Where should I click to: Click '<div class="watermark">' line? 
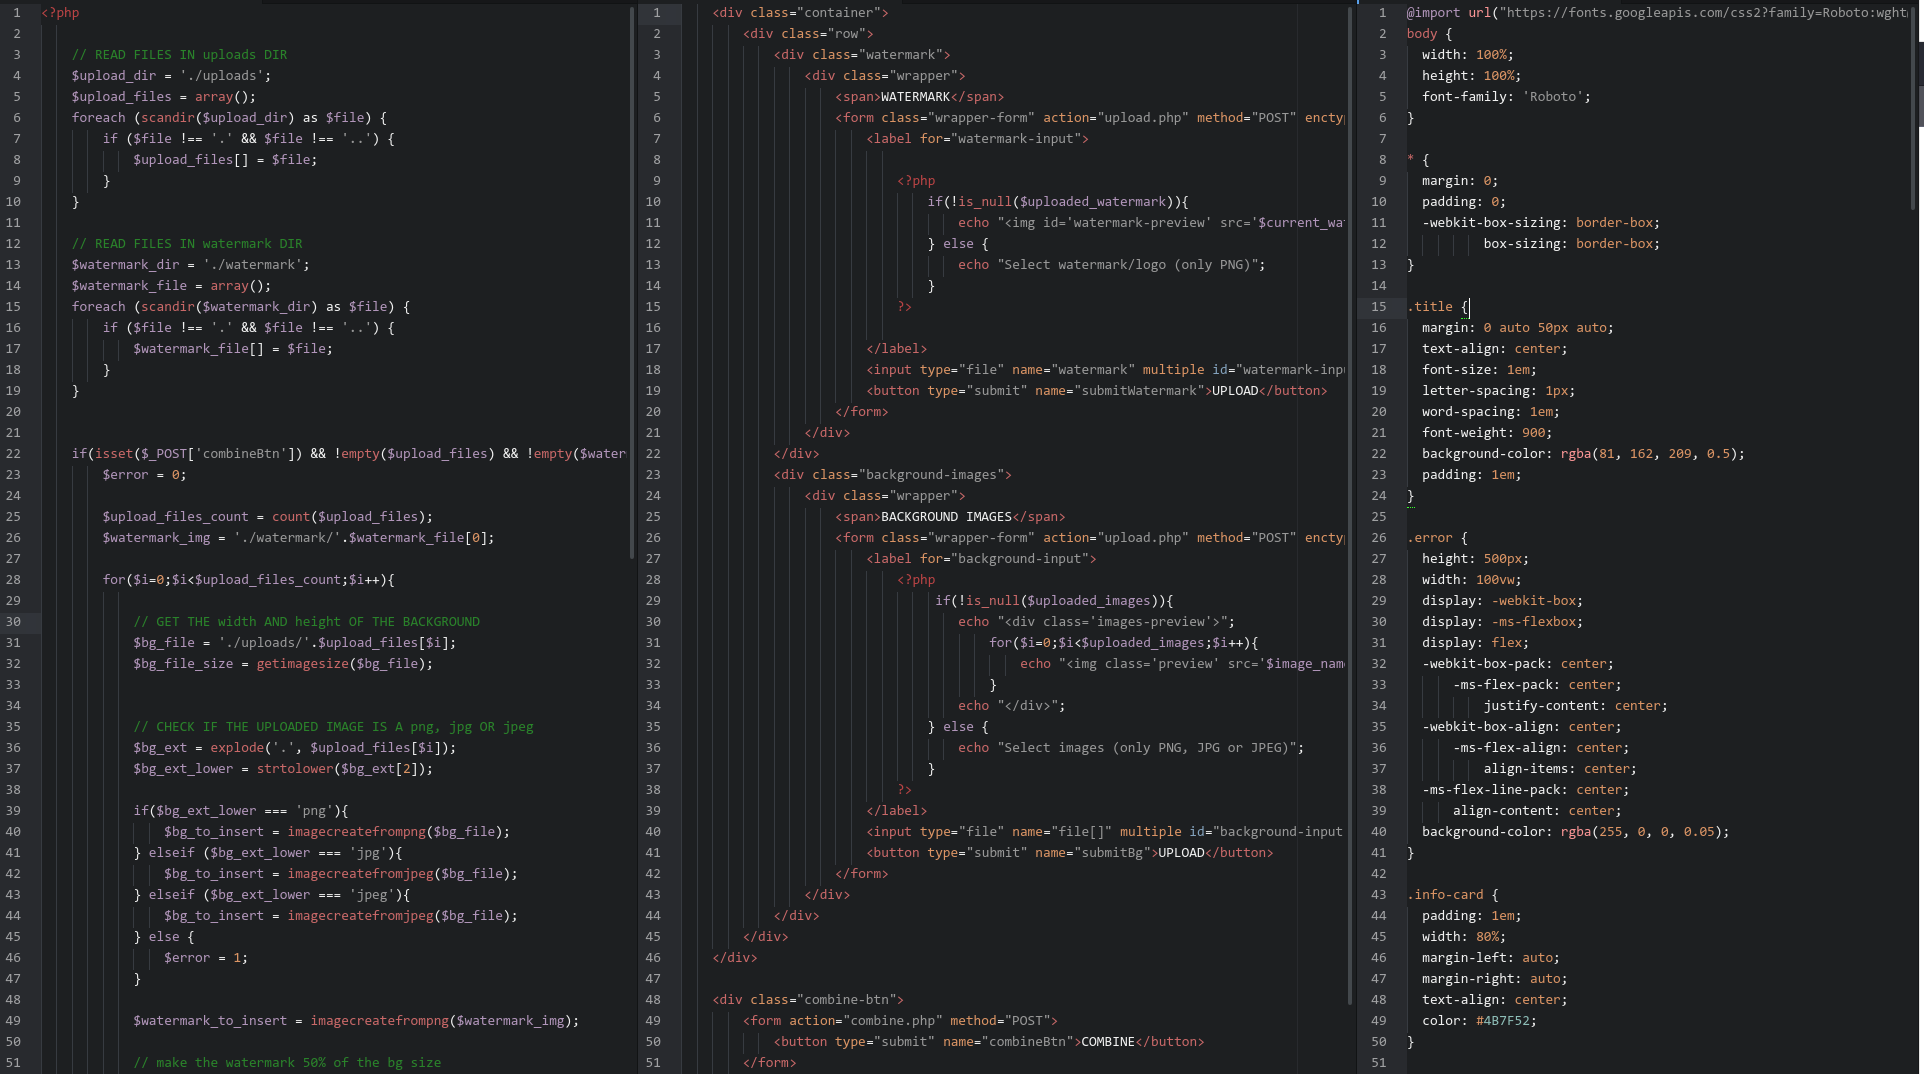(x=862, y=55)
